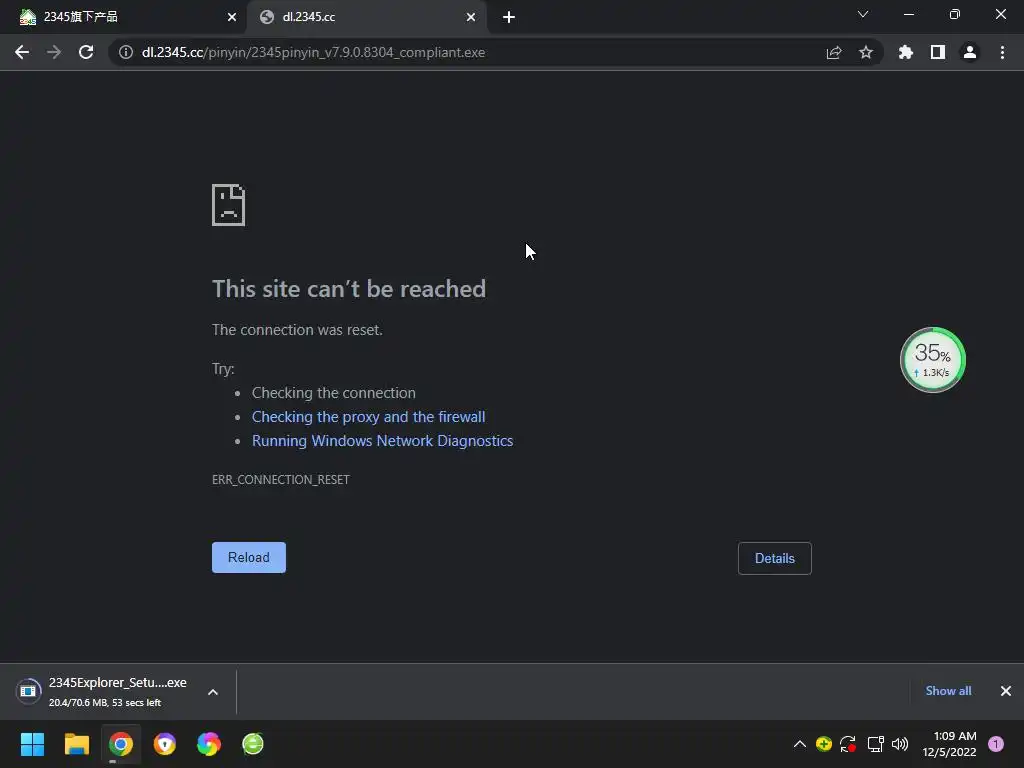Open the colorful swirl browser taskbar icon
This screenshot has height=768, width=1024.
tap(209, 744)
